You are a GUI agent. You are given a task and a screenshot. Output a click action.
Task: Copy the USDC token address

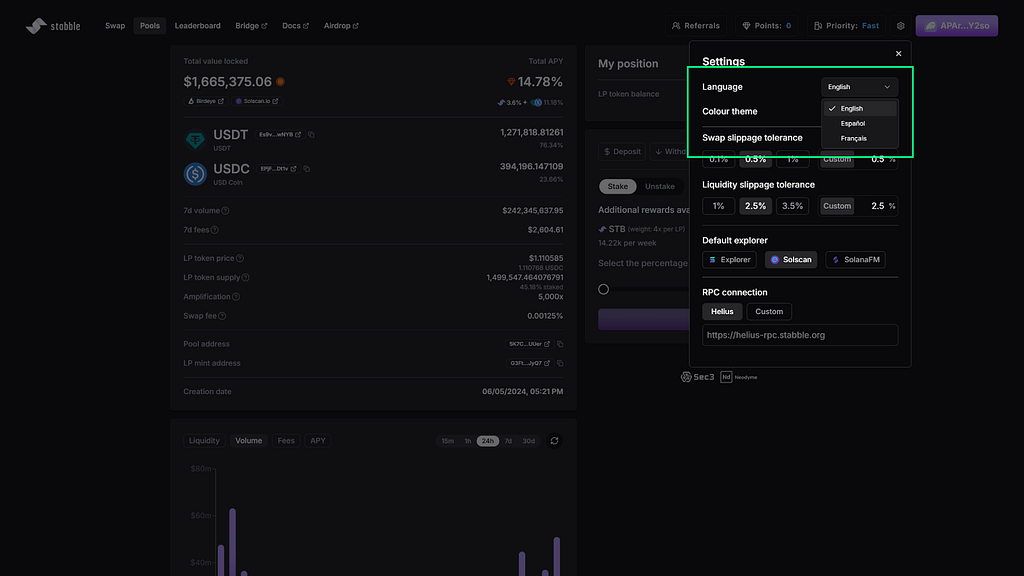(x=307, y=168)
